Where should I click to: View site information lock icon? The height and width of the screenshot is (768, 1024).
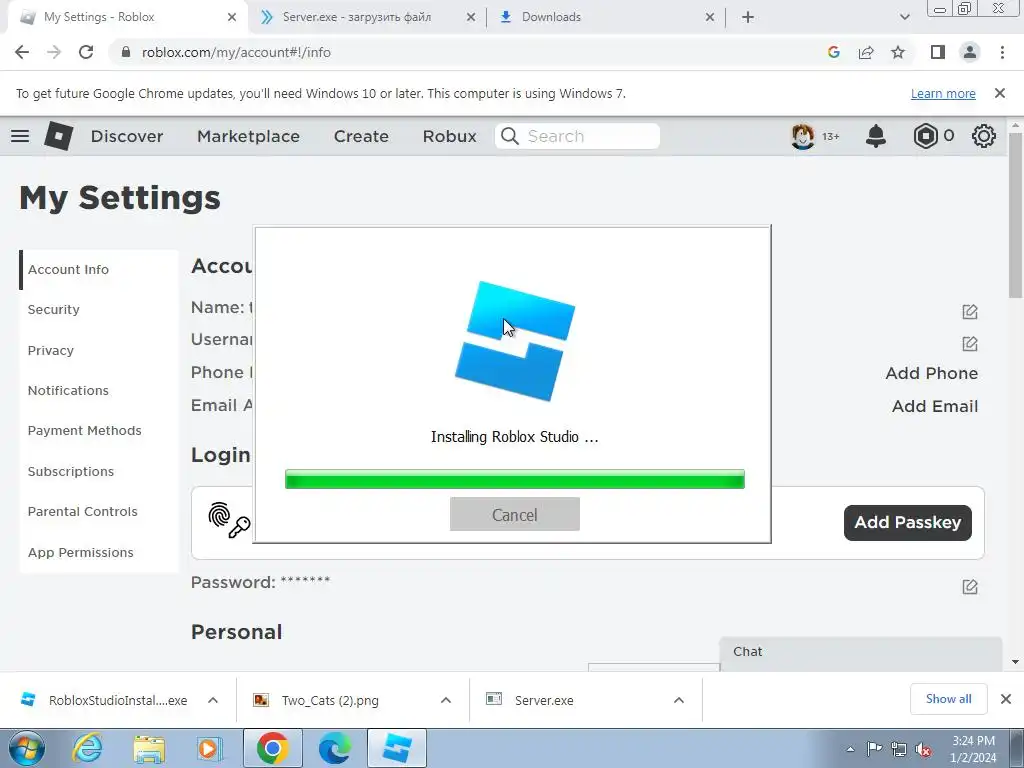127,52
